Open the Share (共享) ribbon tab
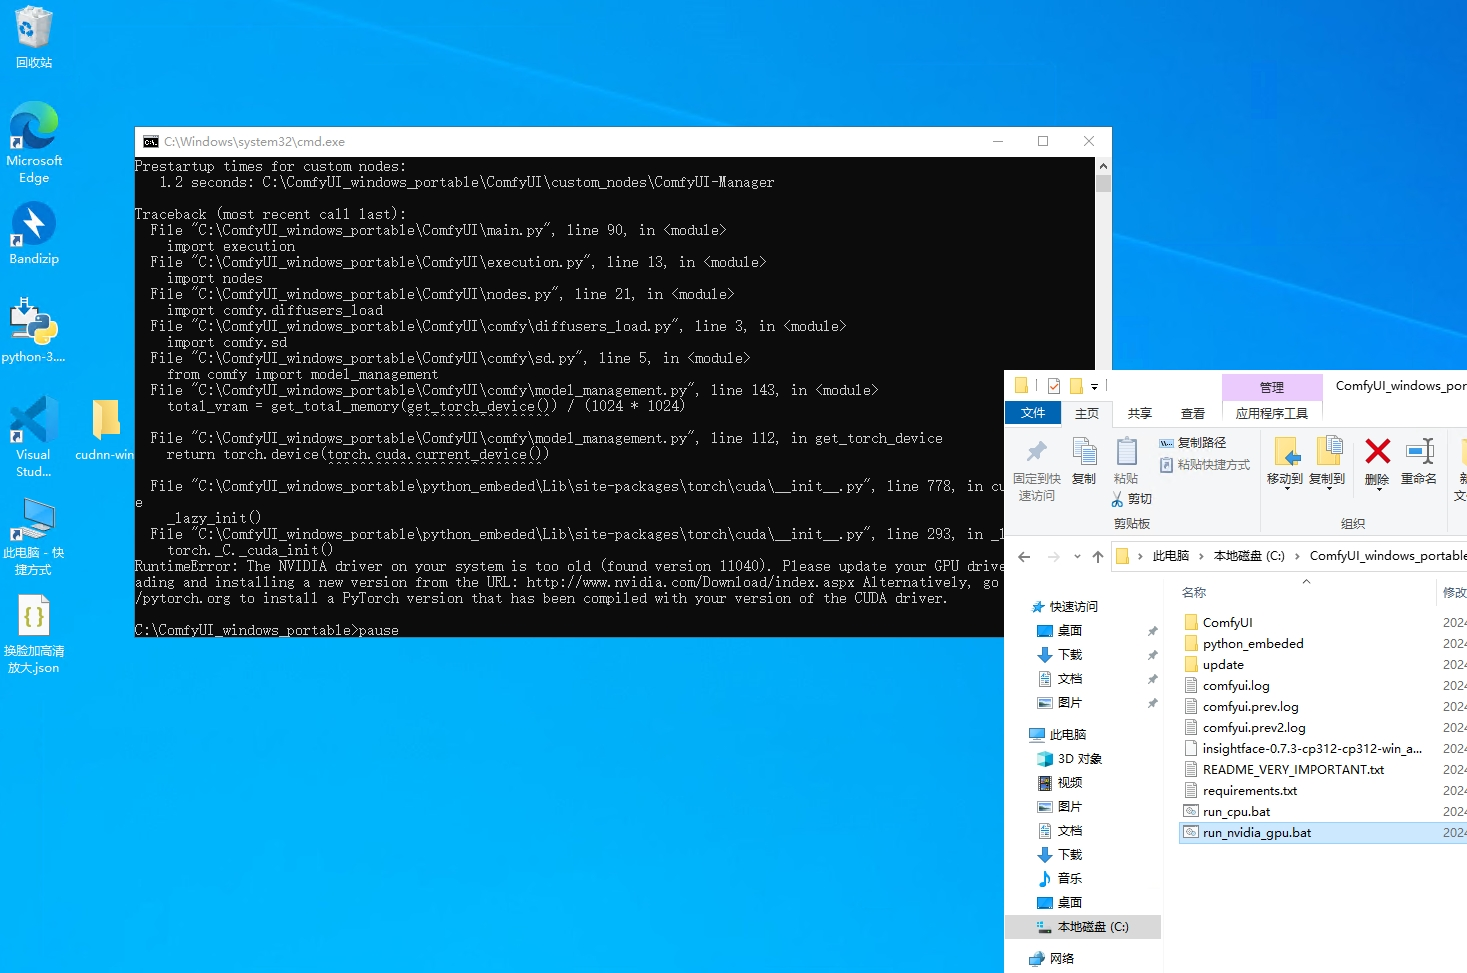 pyautogui.click(x=1139, y=413)
